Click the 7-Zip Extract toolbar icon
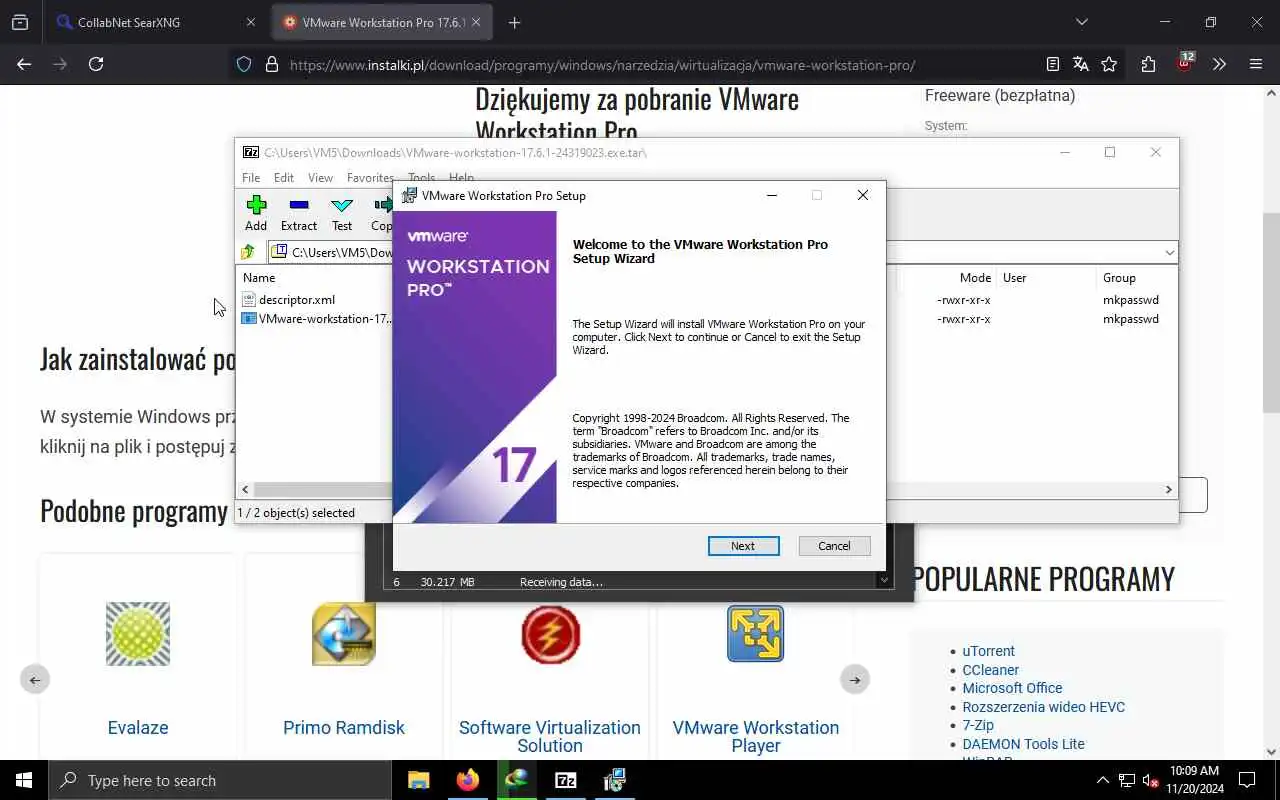This screenshot has width=1280, height=800. [x=299, y=213]
